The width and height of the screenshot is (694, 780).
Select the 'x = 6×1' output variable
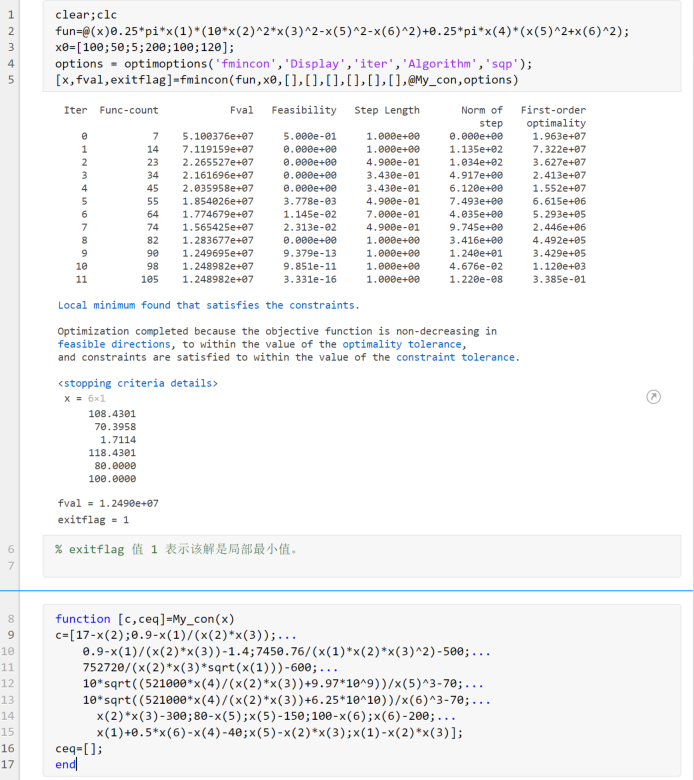[x=85, y=398]
